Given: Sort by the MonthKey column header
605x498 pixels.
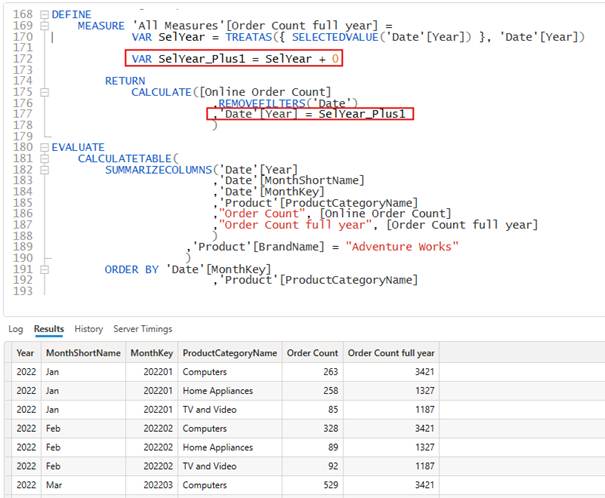Looking at the screenshot, I should (x=152, y=353).
